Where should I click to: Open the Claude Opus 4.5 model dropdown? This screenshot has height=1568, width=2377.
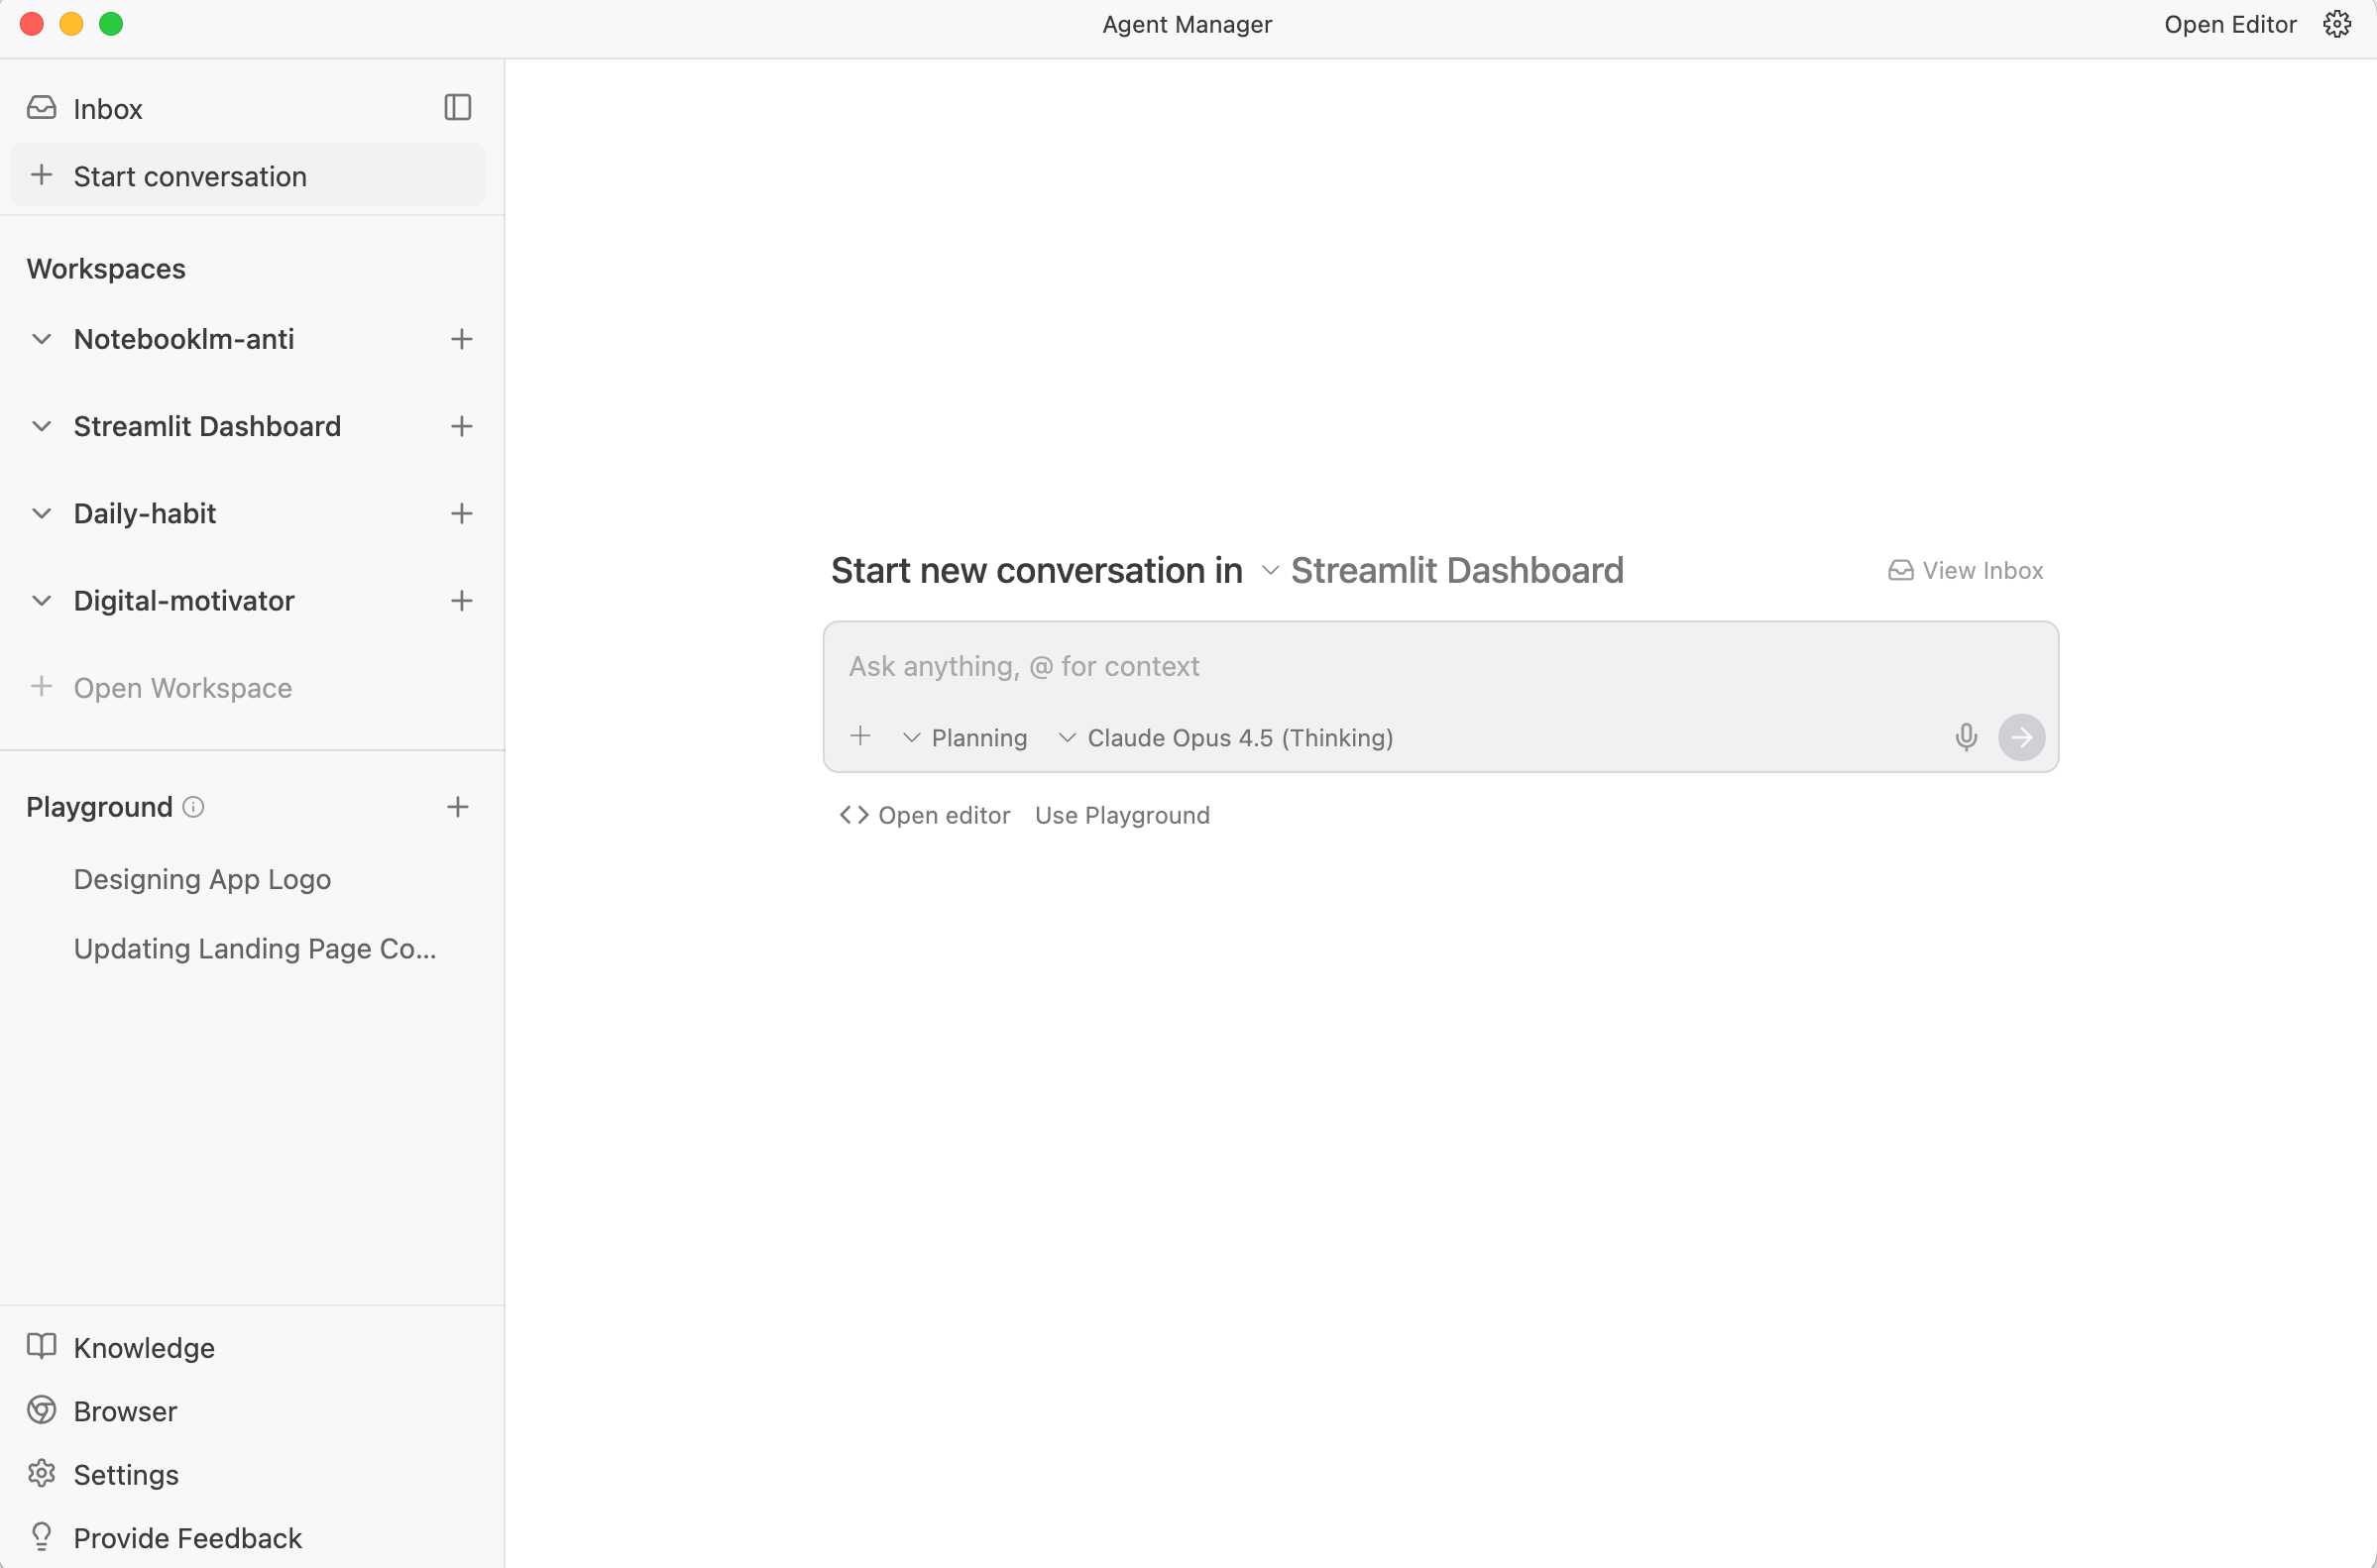[x=1226, y=738]
